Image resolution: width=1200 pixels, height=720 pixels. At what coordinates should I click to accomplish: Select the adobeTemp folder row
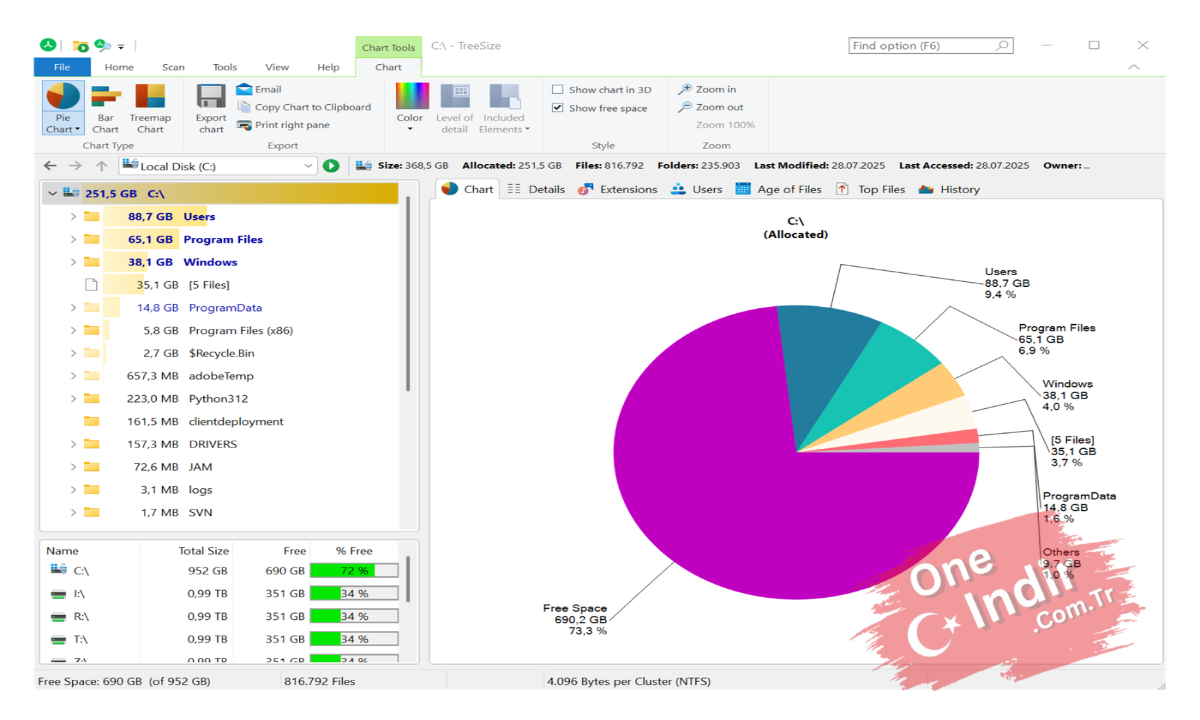(220, 376)
